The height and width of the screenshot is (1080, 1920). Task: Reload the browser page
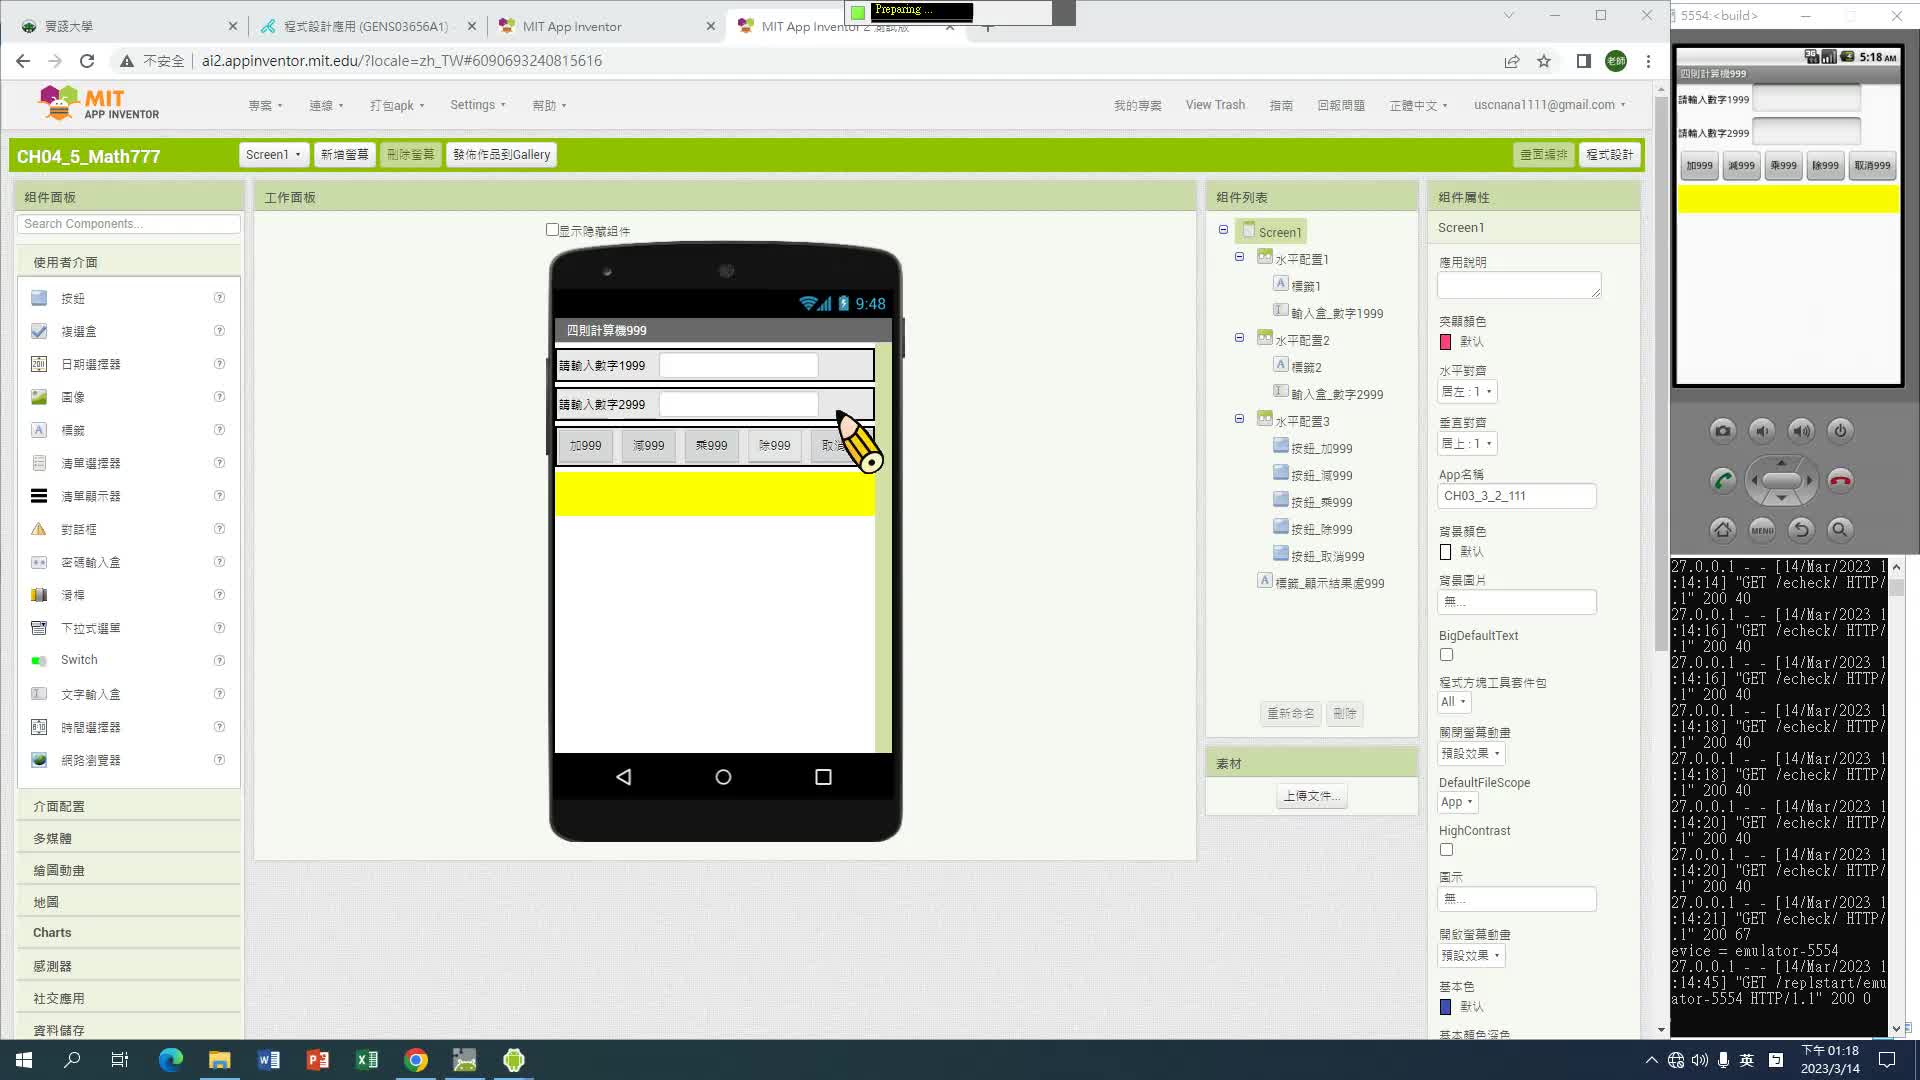point(87,61)
